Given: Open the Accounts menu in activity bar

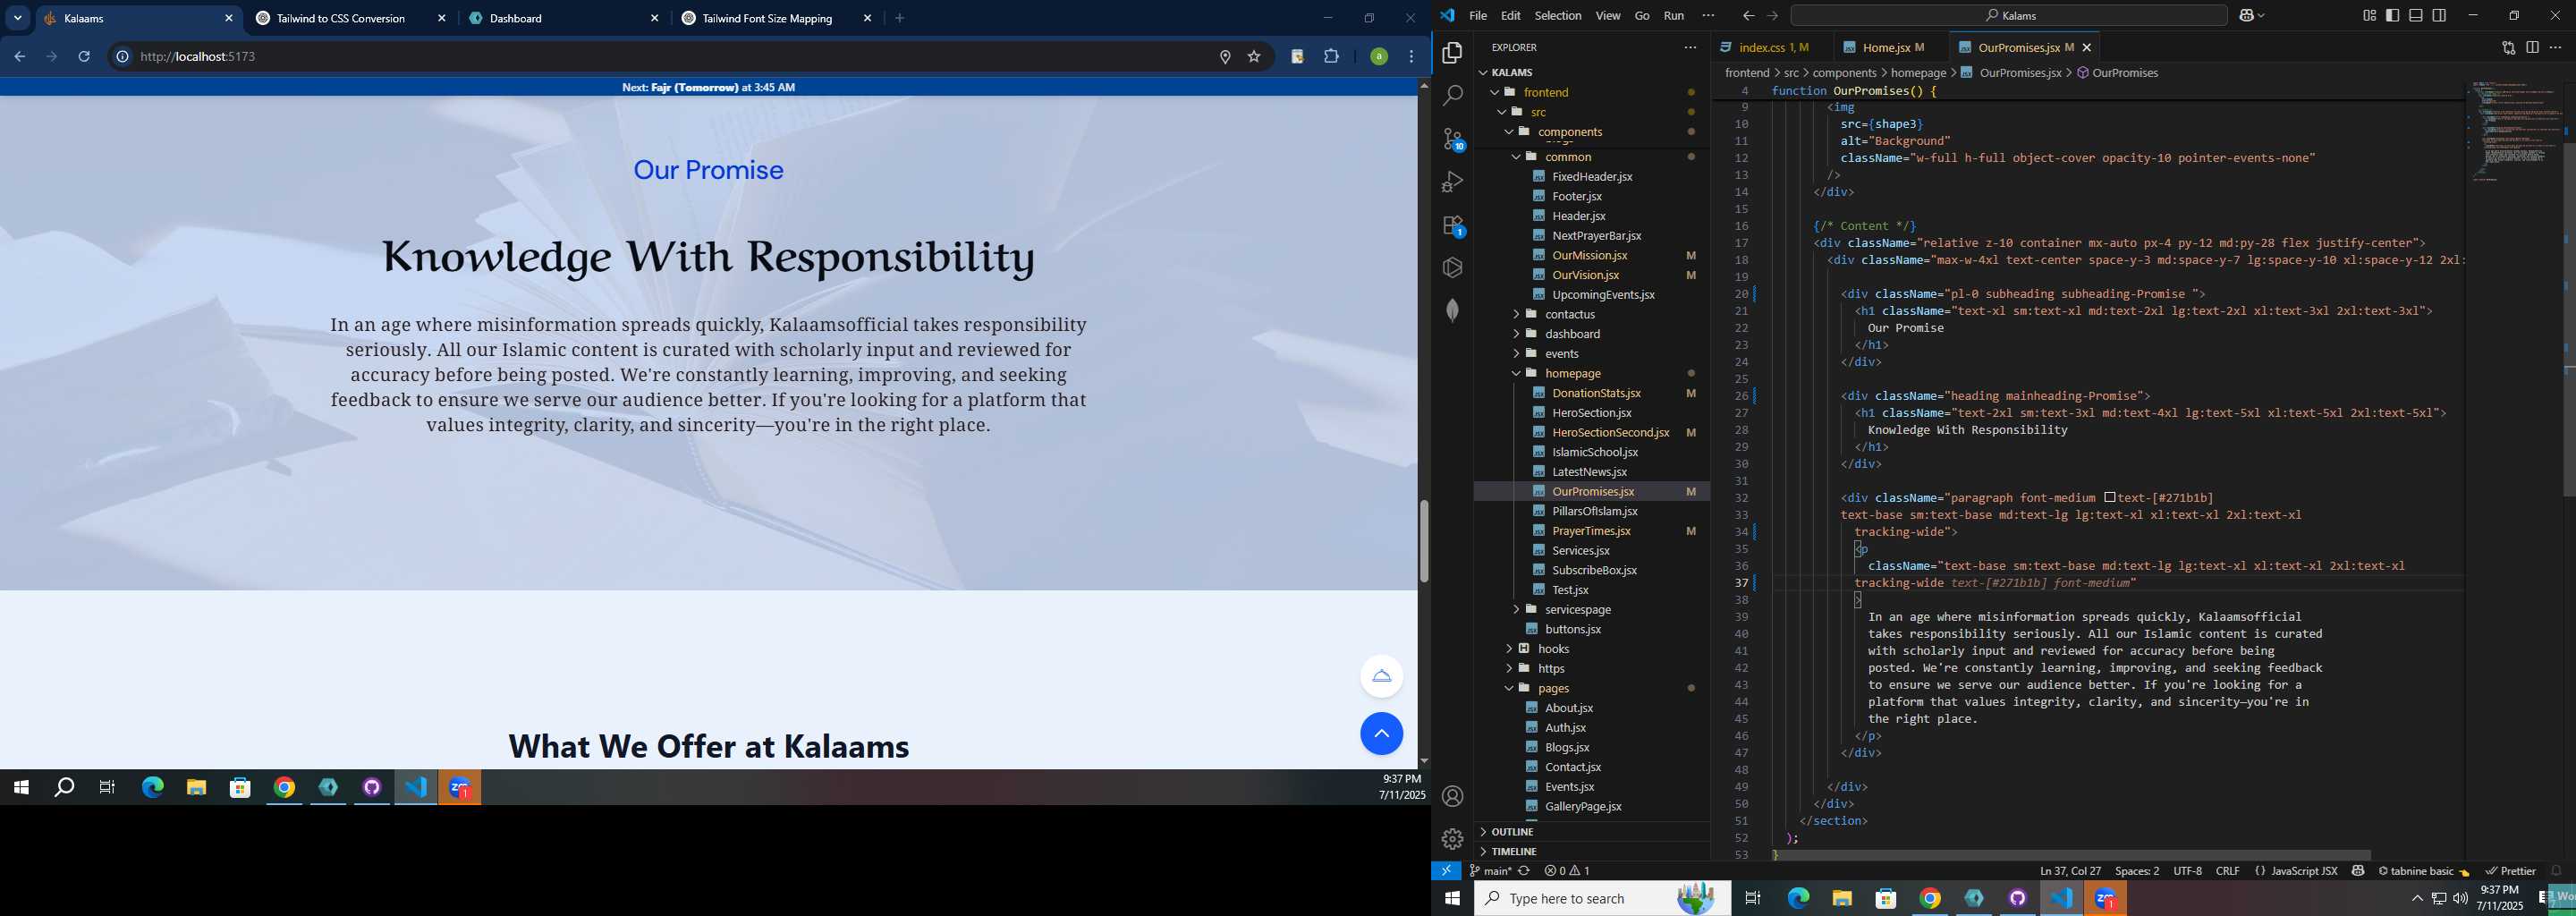Looking at the screenshot, I should click(1452, 796).
